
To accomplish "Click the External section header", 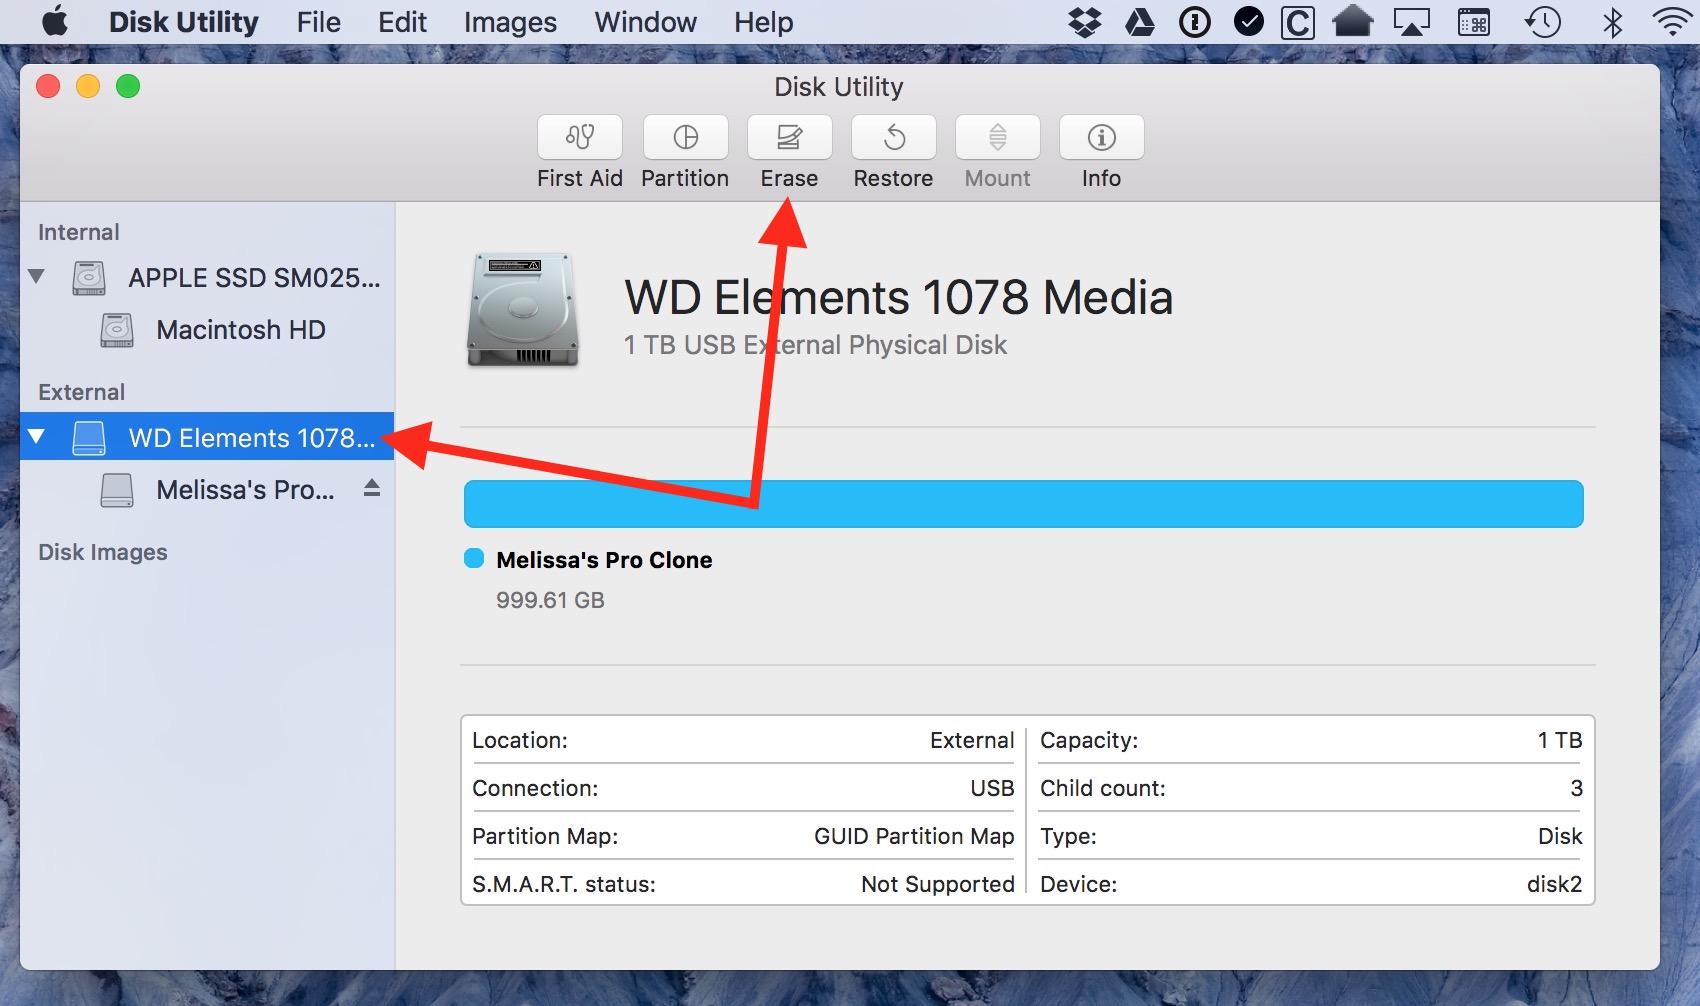I will click(82, 392).
